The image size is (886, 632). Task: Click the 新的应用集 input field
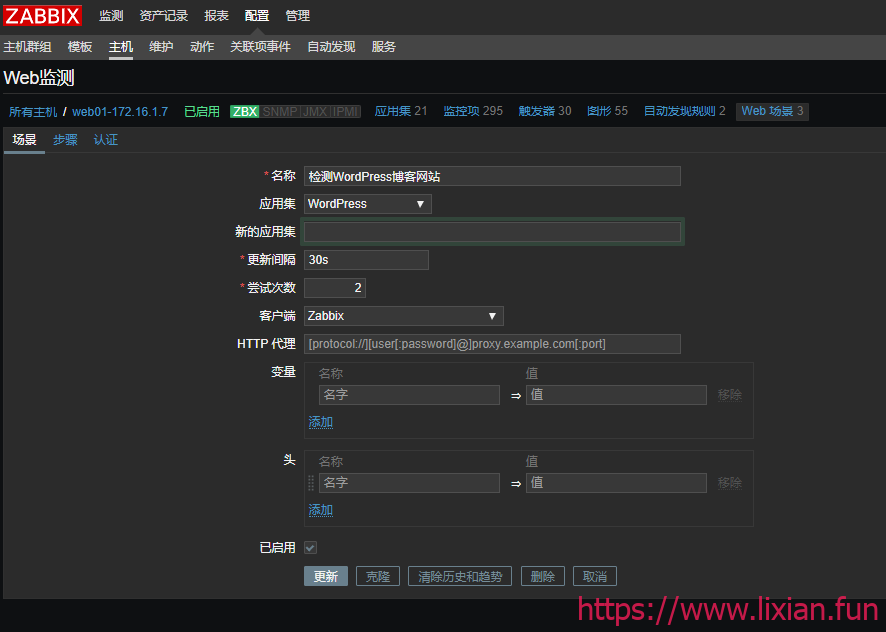[x=492, y=232]
